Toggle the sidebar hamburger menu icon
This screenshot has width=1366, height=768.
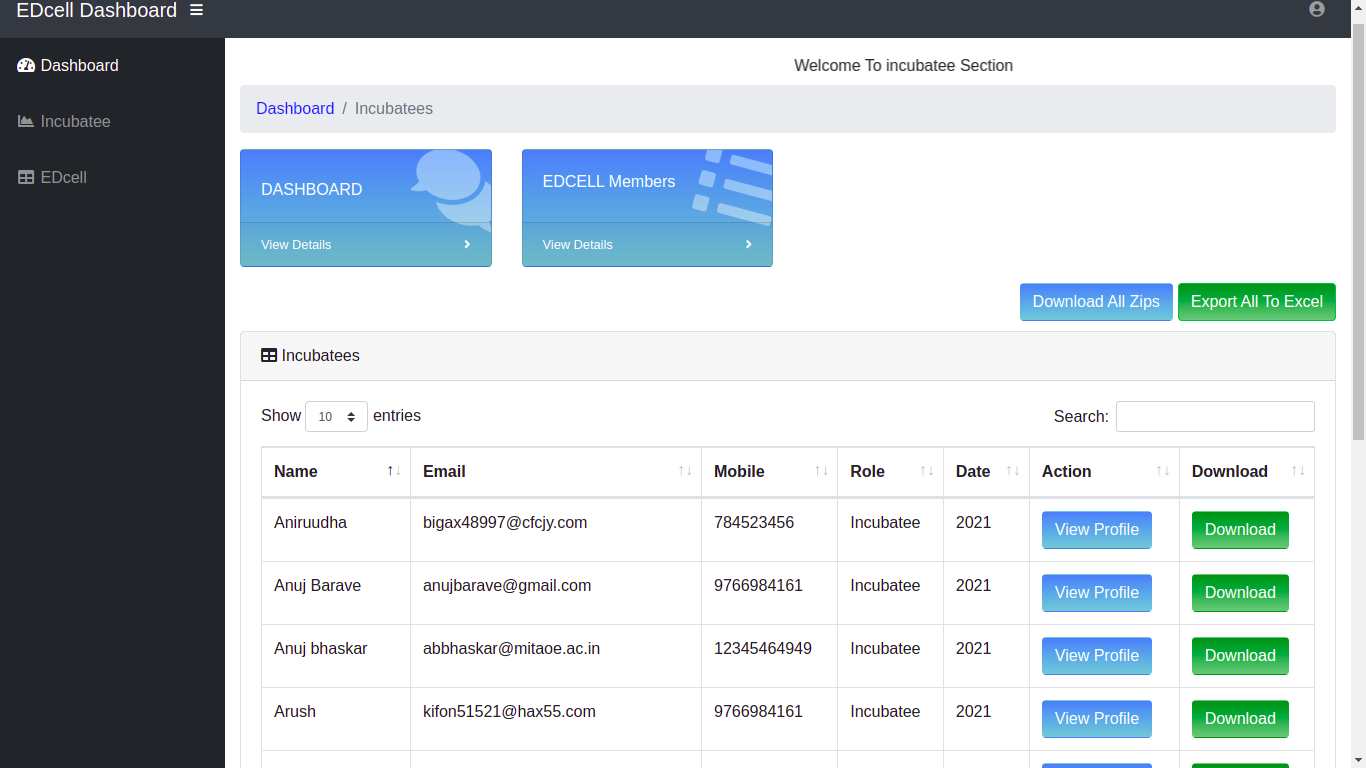tap(196, 10)
